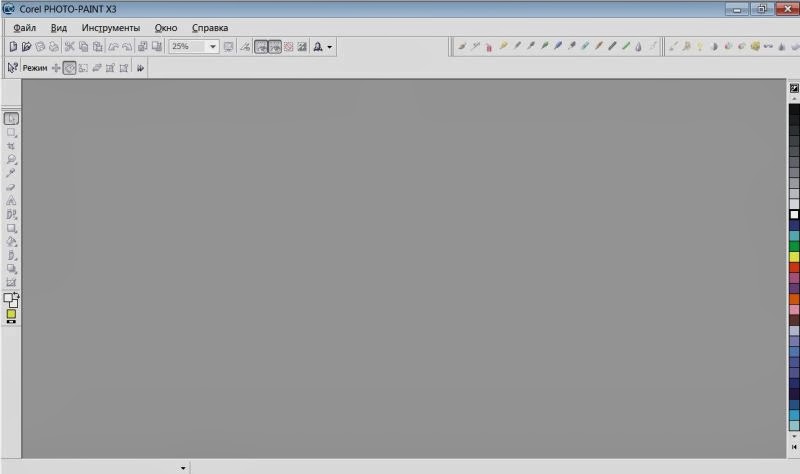The height and width of the screenshot is (474, 800).
Task: Select the perspective mode icon
Action: (124, 68)
